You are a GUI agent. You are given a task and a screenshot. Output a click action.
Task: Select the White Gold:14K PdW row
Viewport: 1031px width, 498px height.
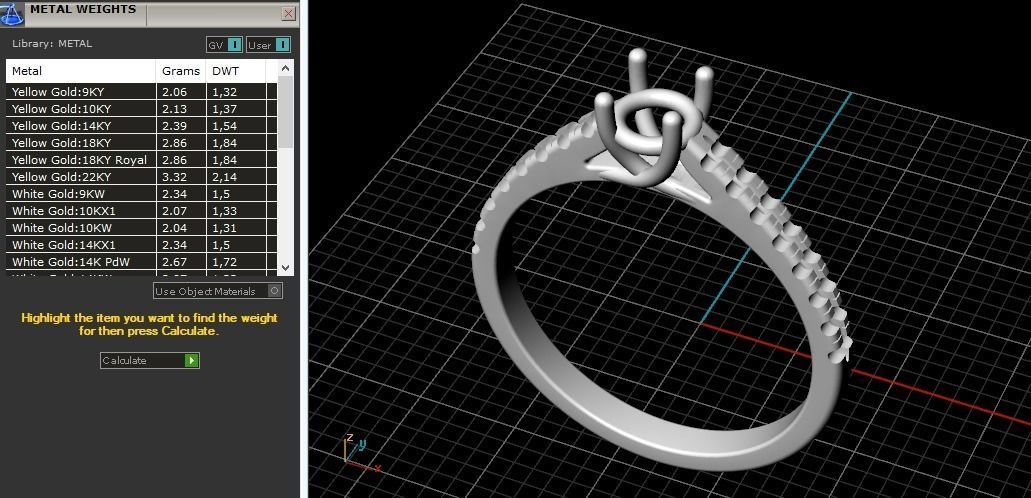pos(142,262)
